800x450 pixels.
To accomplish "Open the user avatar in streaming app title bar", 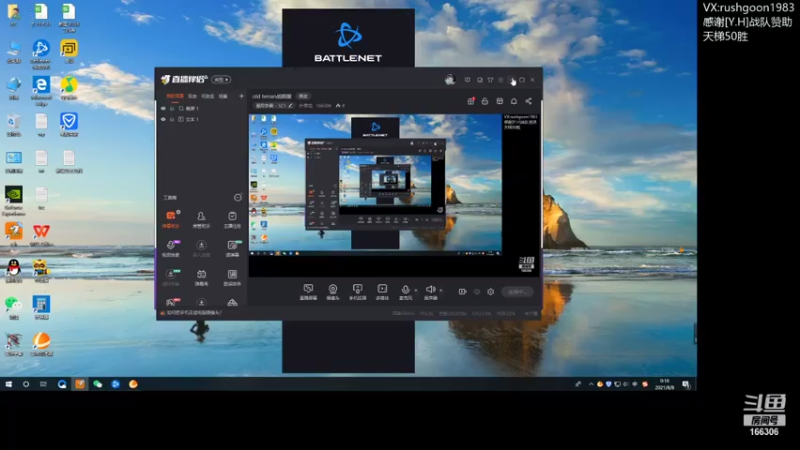I will [x=449, y=80].
